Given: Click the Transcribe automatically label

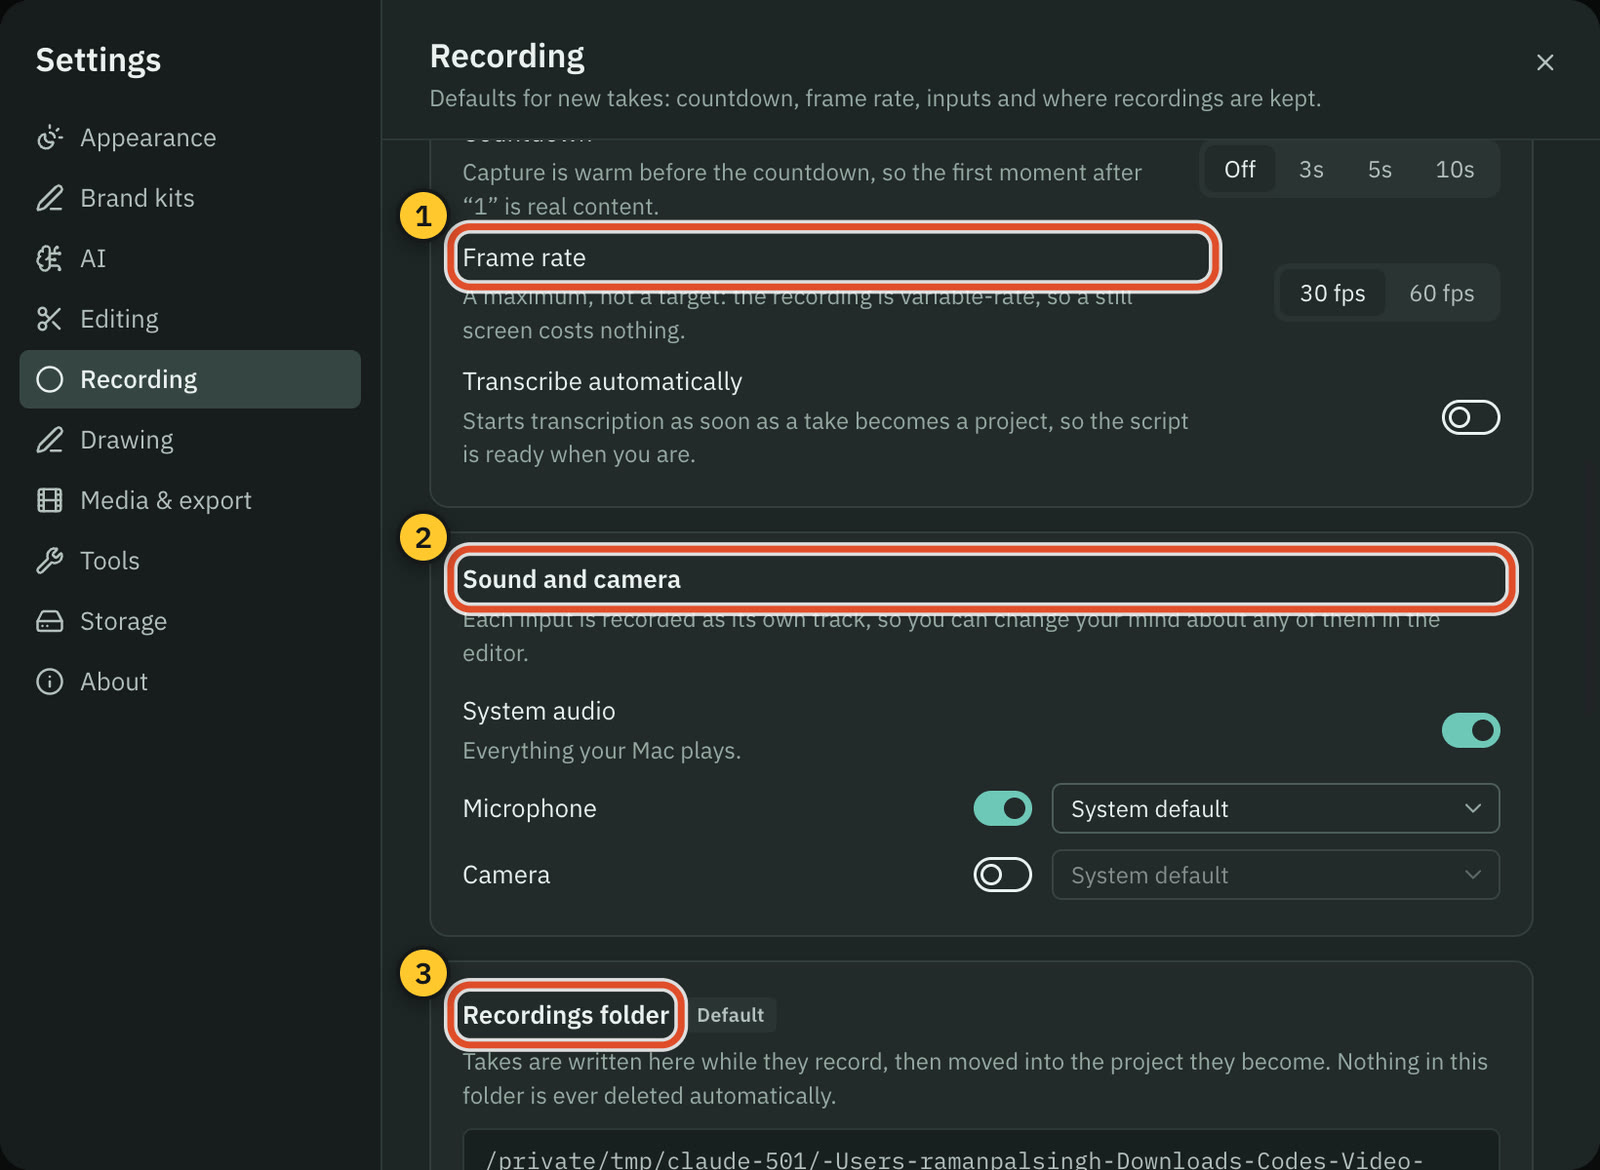Looking at the screenshot, I should pos(602,382).
